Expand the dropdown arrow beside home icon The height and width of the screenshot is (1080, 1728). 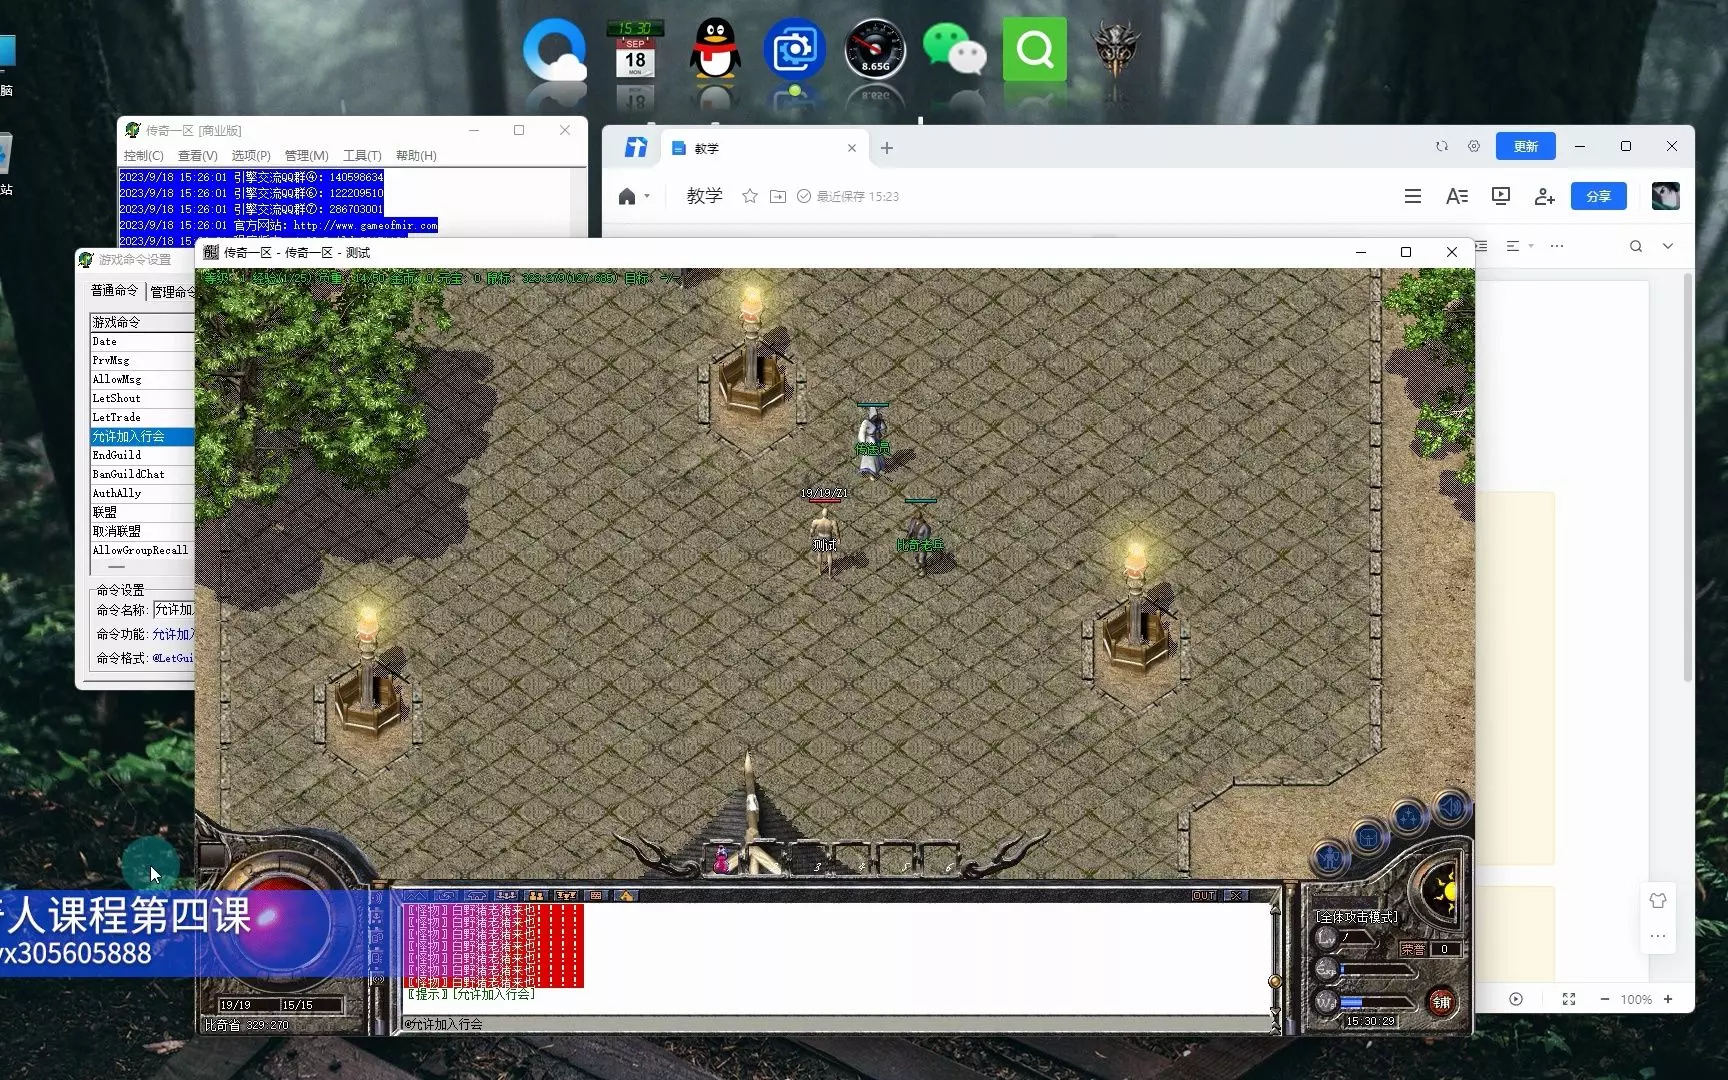[647, 196]
